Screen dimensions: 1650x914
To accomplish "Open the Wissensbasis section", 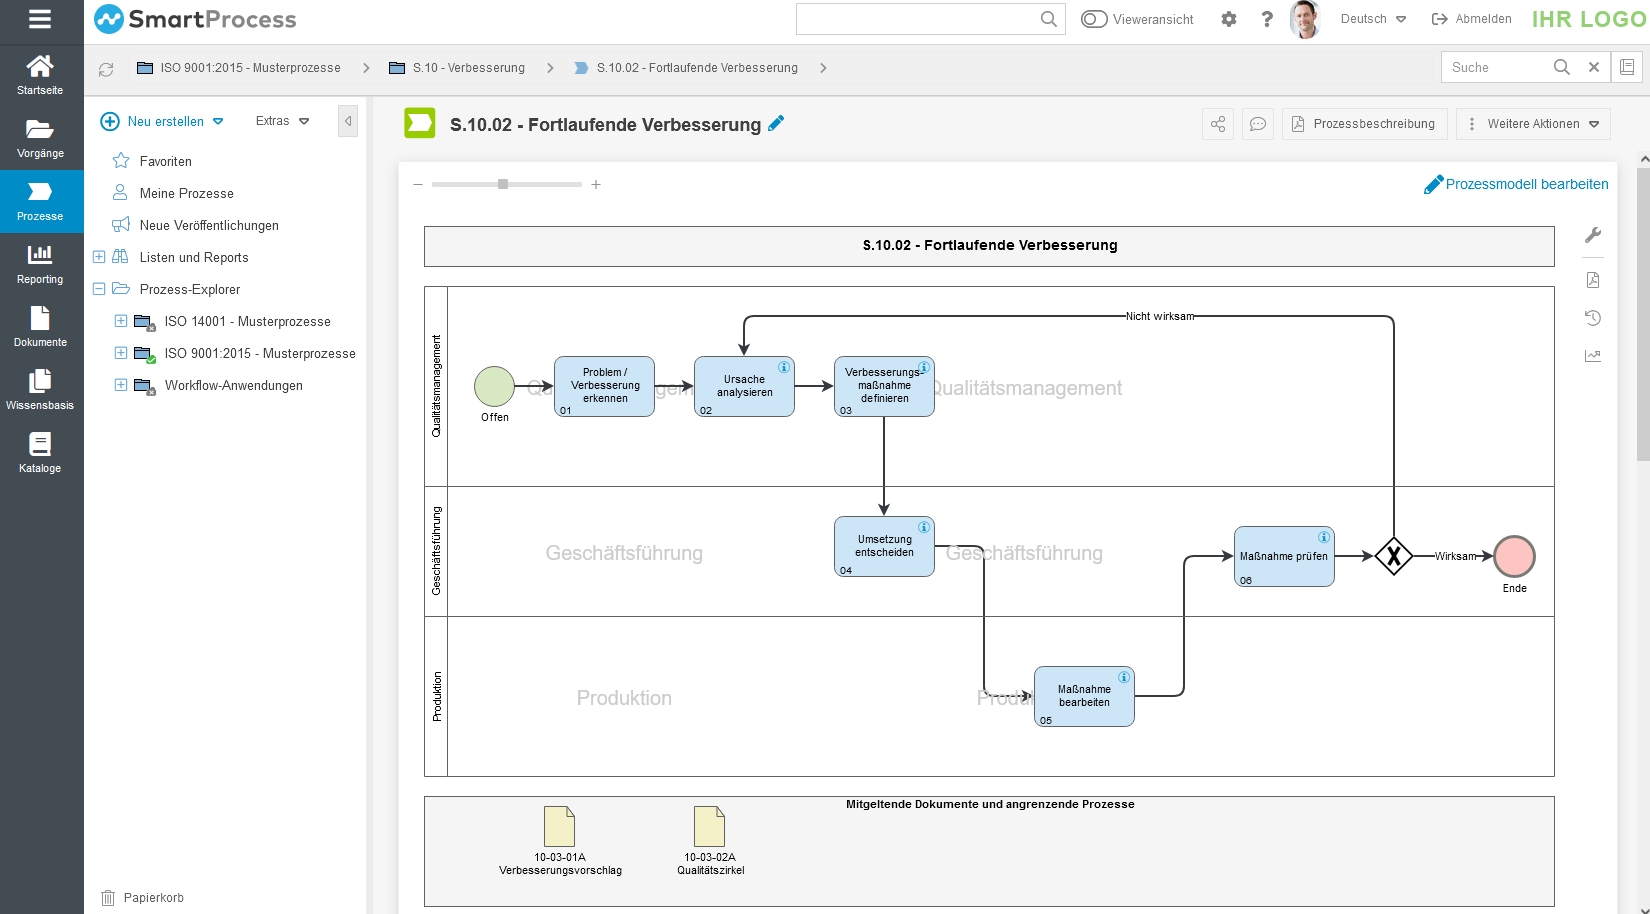I will [x=40, y=391].
